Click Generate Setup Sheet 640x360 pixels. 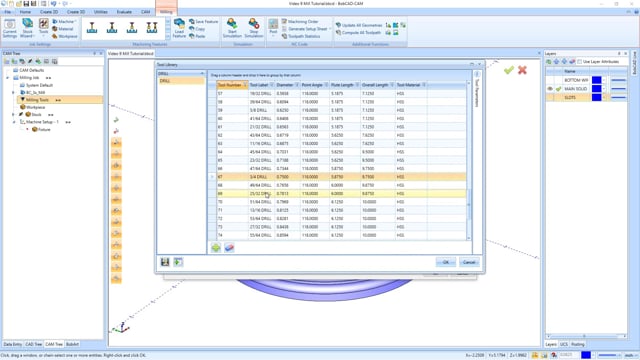(304, 29)
